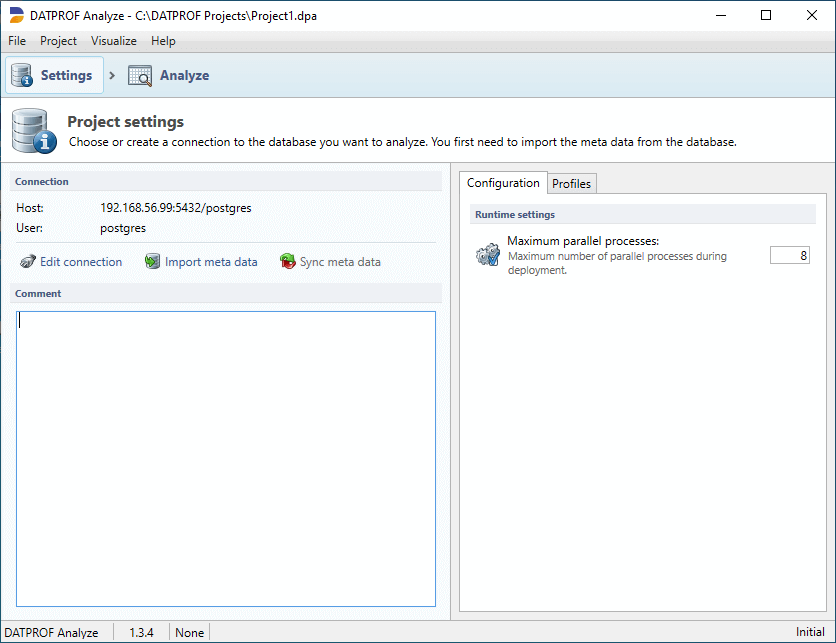Click the Sync meta data icon
Image resolution: width=836 pixels, height=643 pixels.
click(x=288, y=262)
